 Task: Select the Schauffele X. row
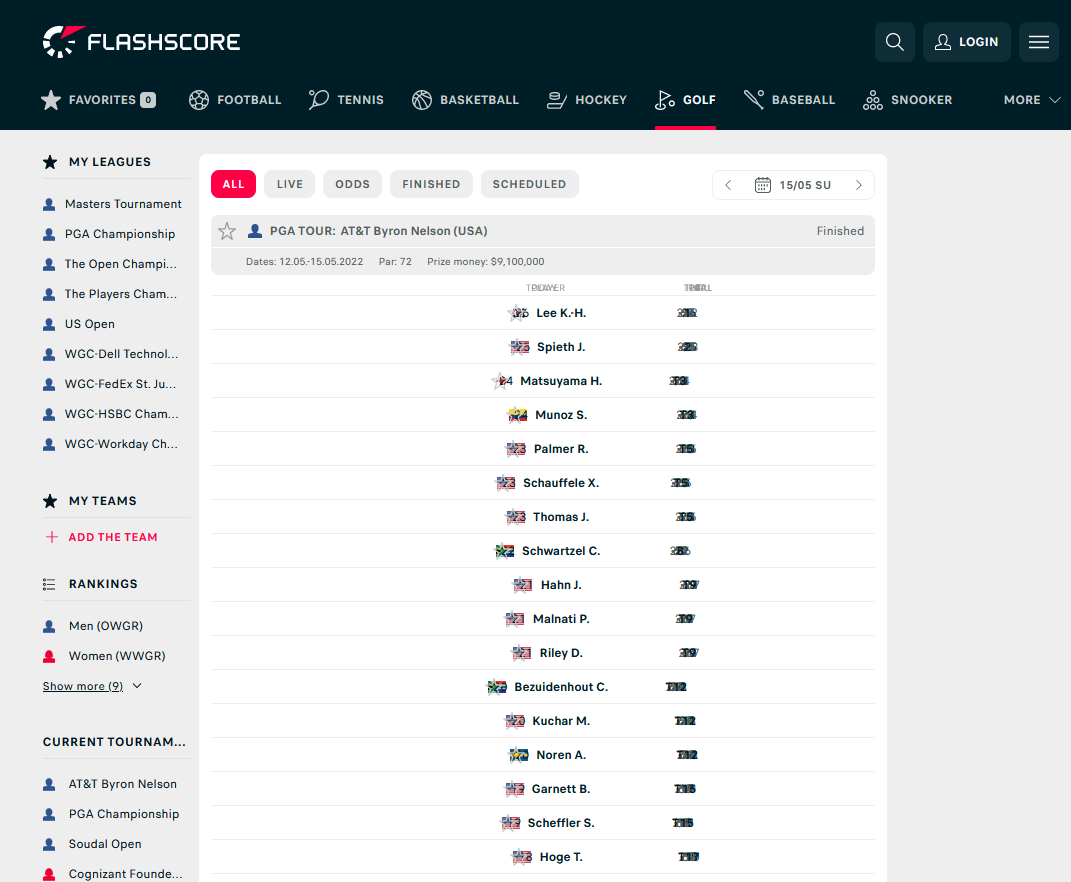(x=543, y=483)
